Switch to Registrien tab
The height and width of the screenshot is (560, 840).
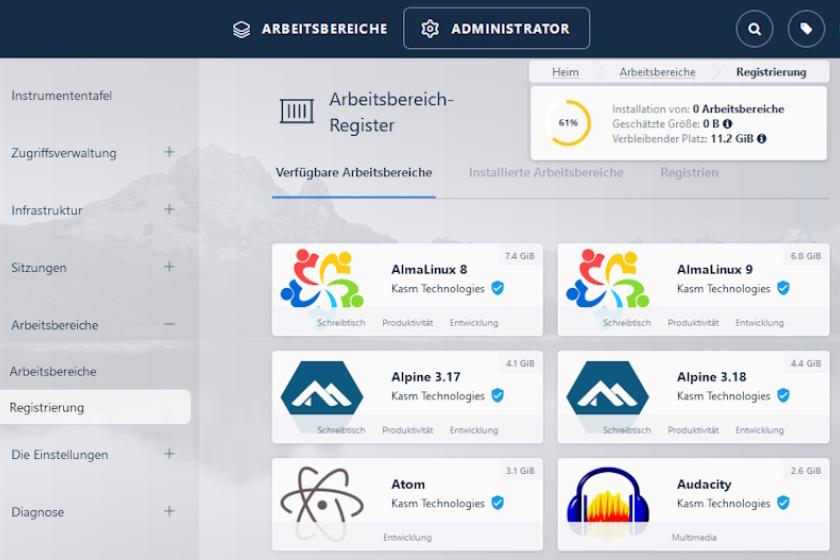[x=689, y=173]
